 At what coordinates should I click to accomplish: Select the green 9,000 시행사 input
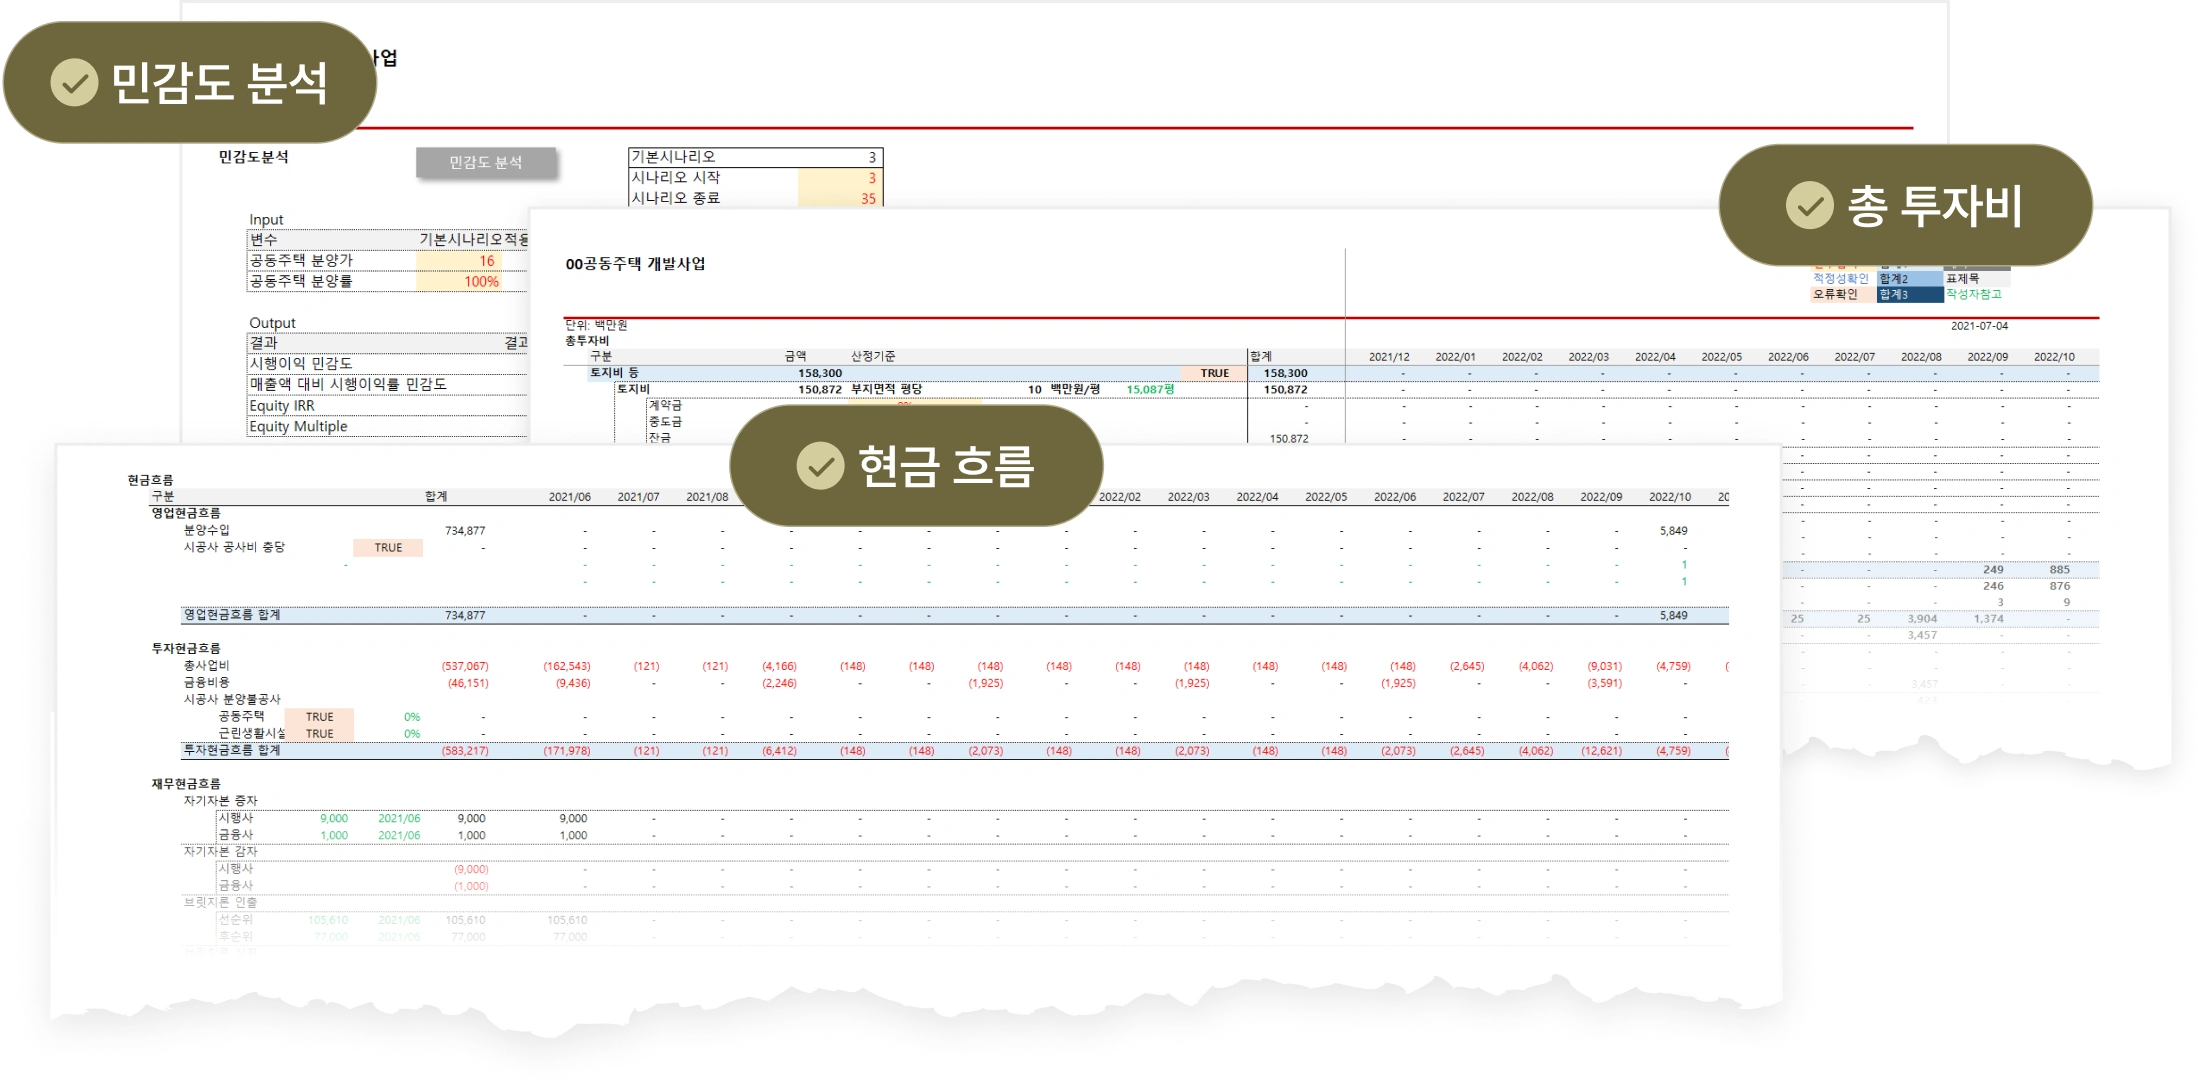coord(334,818)
